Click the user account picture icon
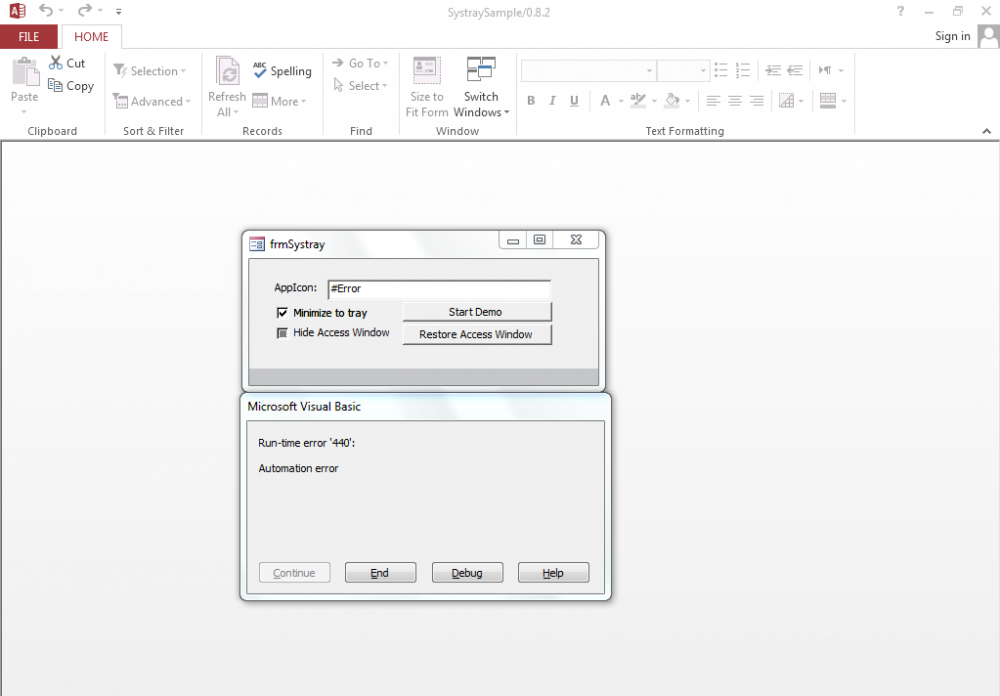The image size is (1000, 696). [989, 36]
